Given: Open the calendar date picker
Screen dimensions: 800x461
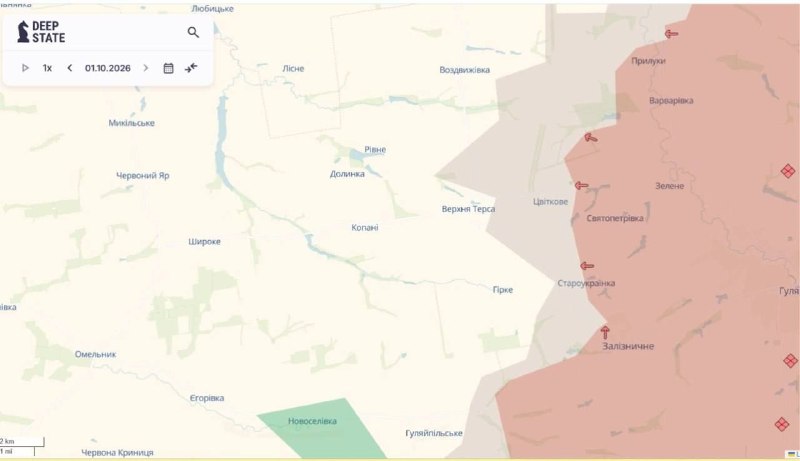Looking at the screenshot, I should [168, 68].
